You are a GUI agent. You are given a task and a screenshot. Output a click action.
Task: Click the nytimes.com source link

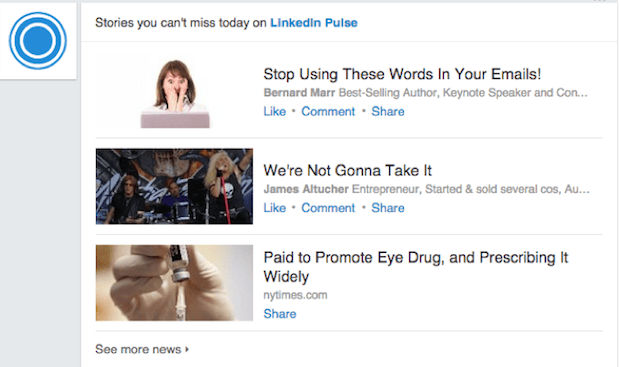pos(295,295)
